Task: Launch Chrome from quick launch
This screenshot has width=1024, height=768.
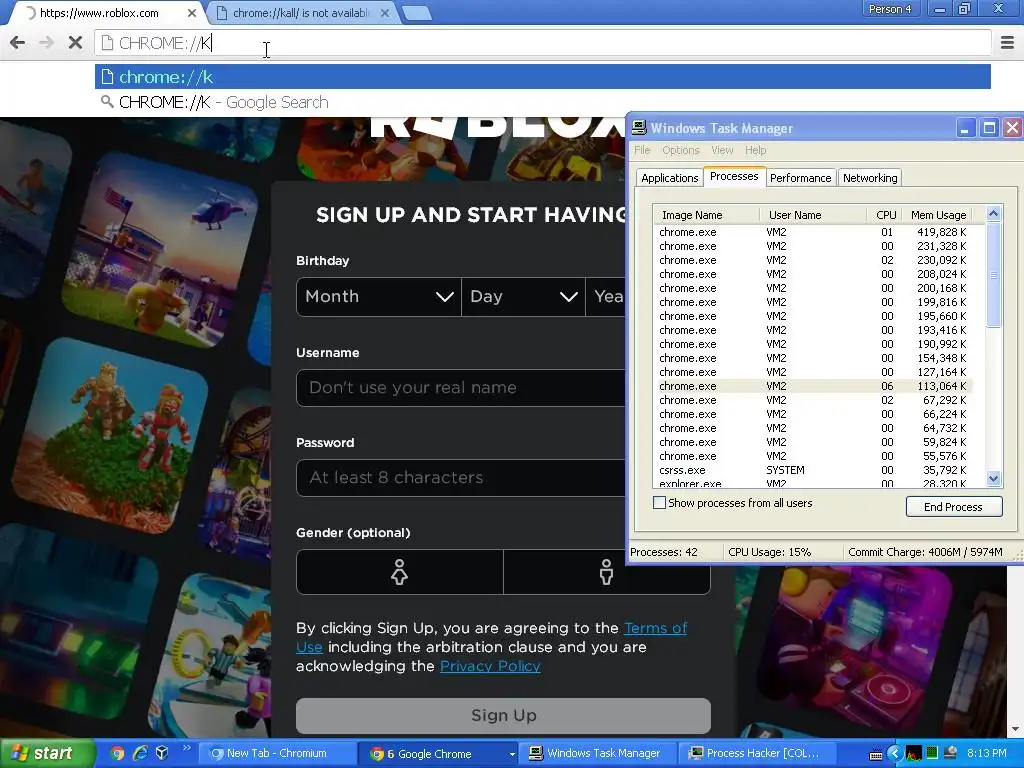Action: point(118,753)
